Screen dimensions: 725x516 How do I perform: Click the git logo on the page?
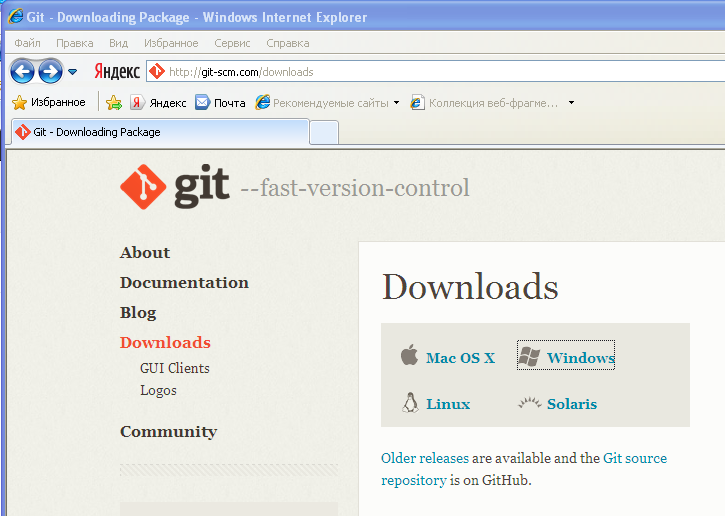tap(175, 187)
